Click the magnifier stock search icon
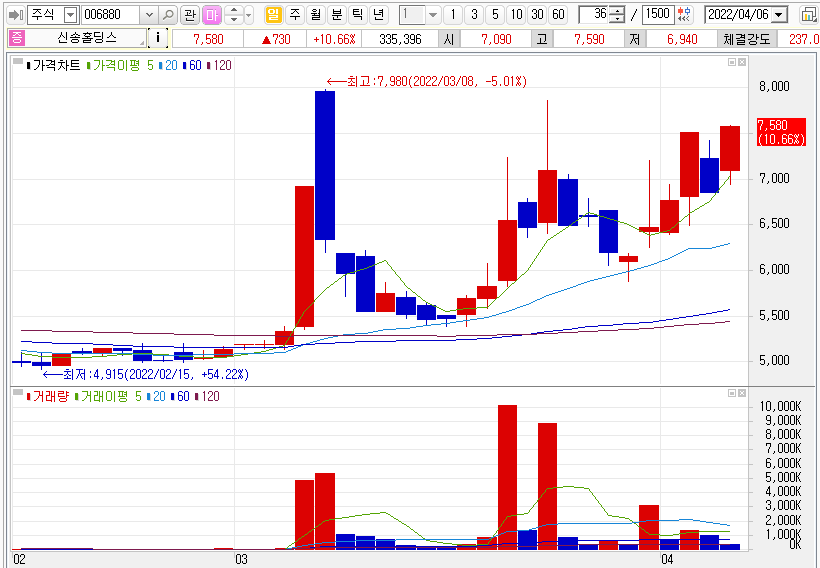The height and width of the screenshot is (568, 820). [168, 15]
